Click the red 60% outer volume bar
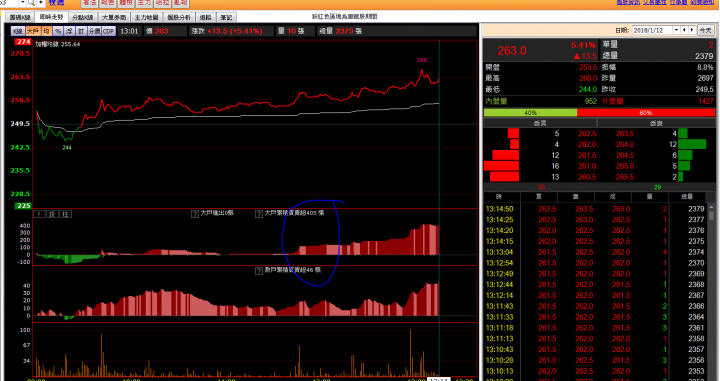 646,112
